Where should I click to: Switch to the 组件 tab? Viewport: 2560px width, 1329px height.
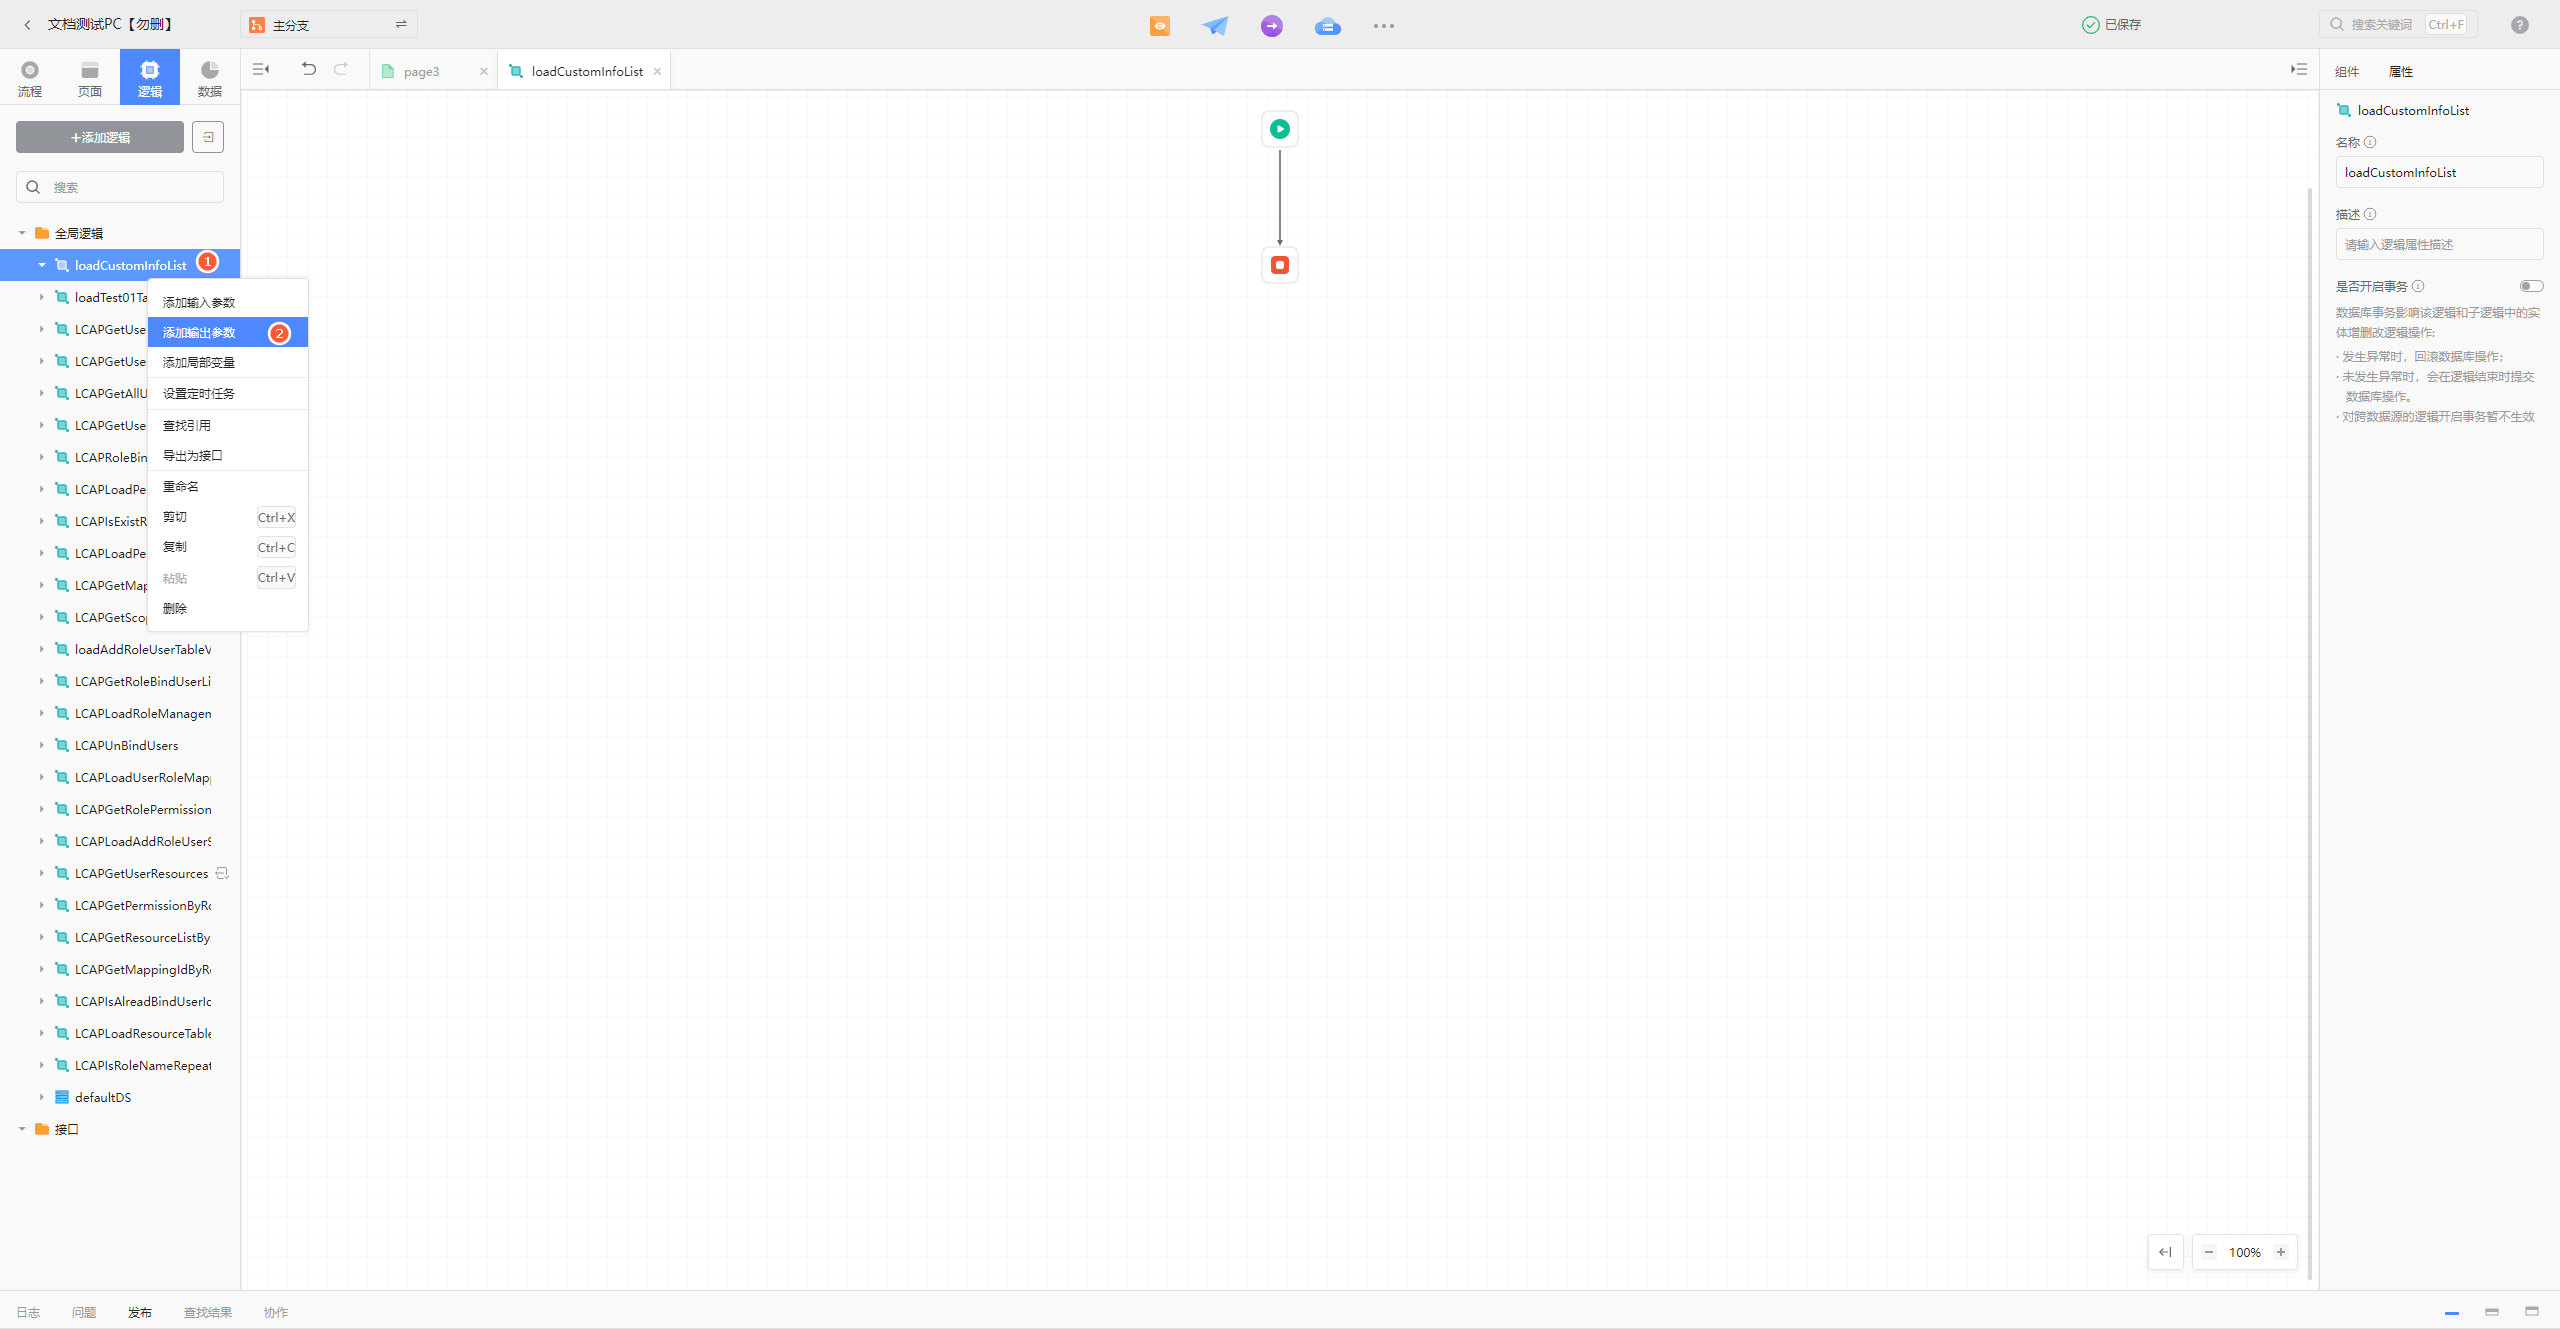[x=2347, y=71]
